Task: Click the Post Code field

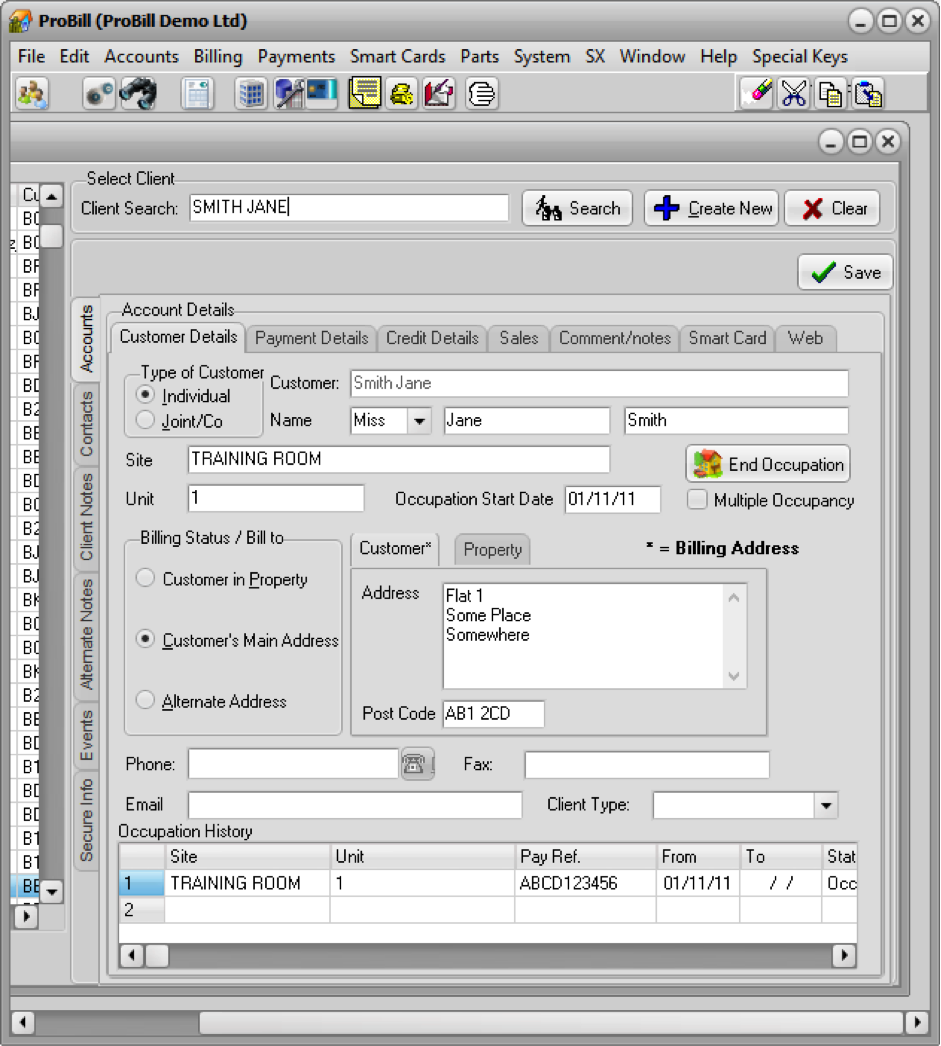Action: [x=494, y=714]
